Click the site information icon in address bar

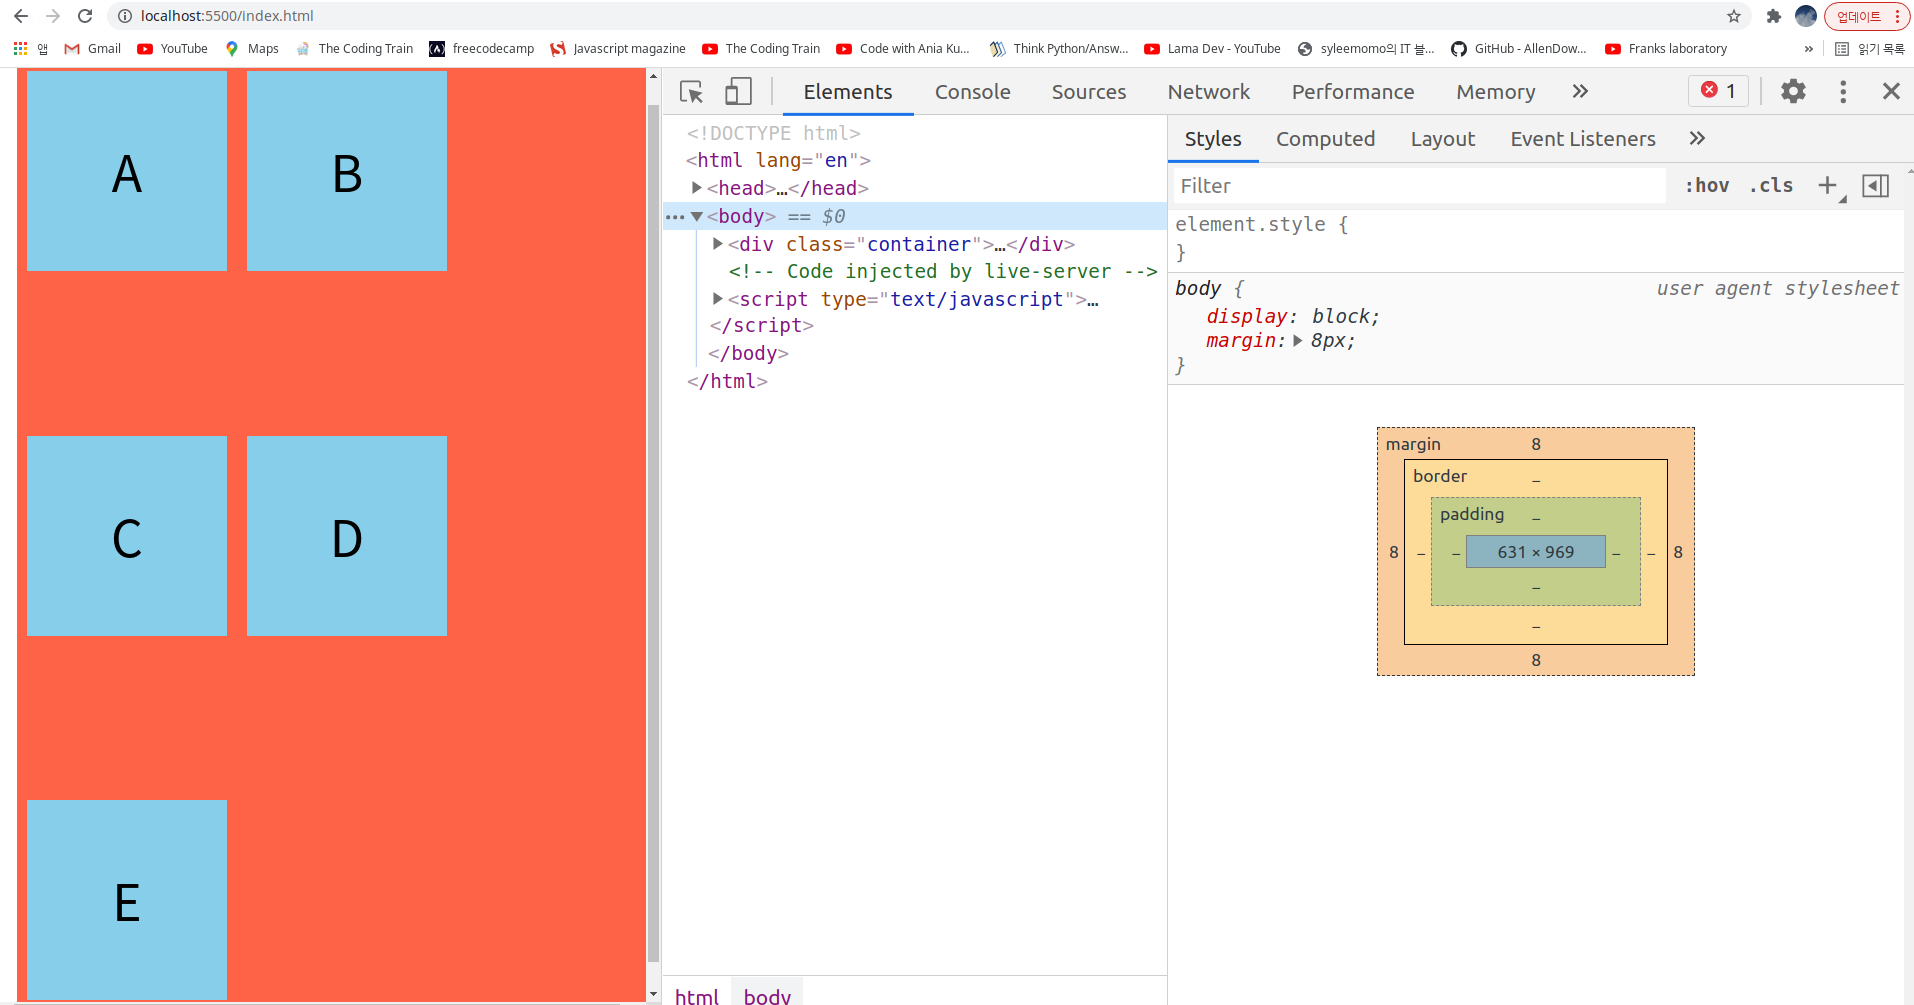(125, 16)
